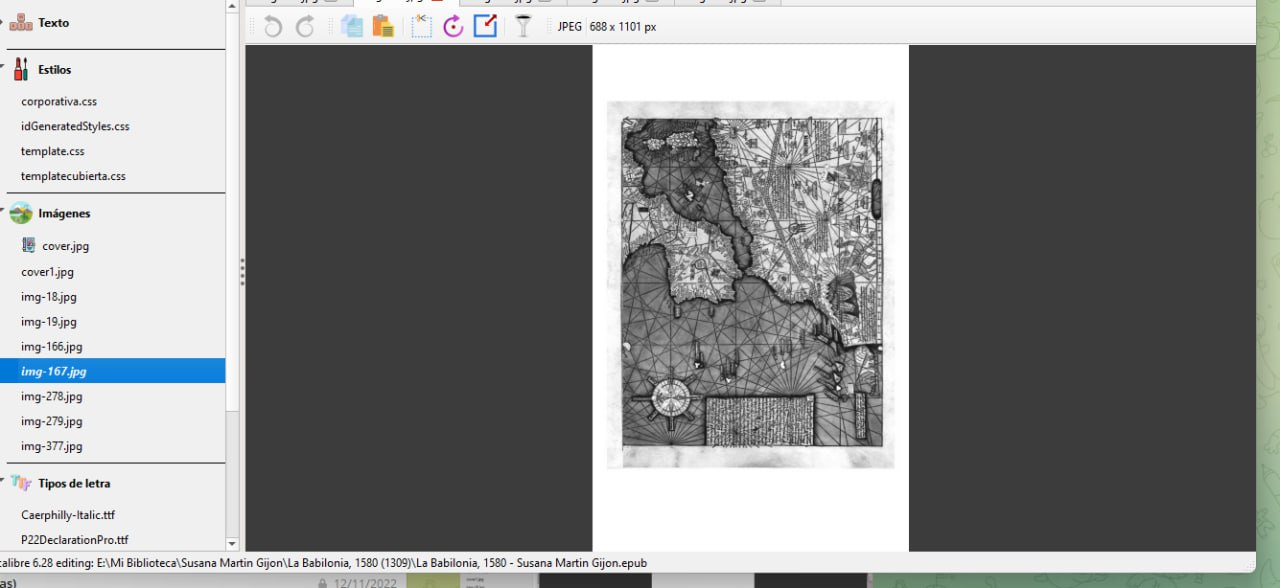
Task: Select cover1.jpg image
Action: (47, 272)
